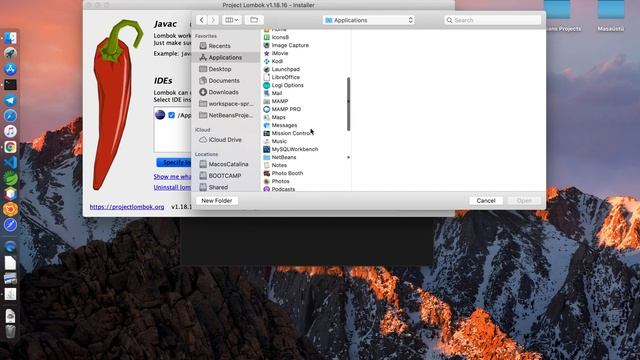Select Podcasts in the application list
The image size is (640, 360).
305,189
